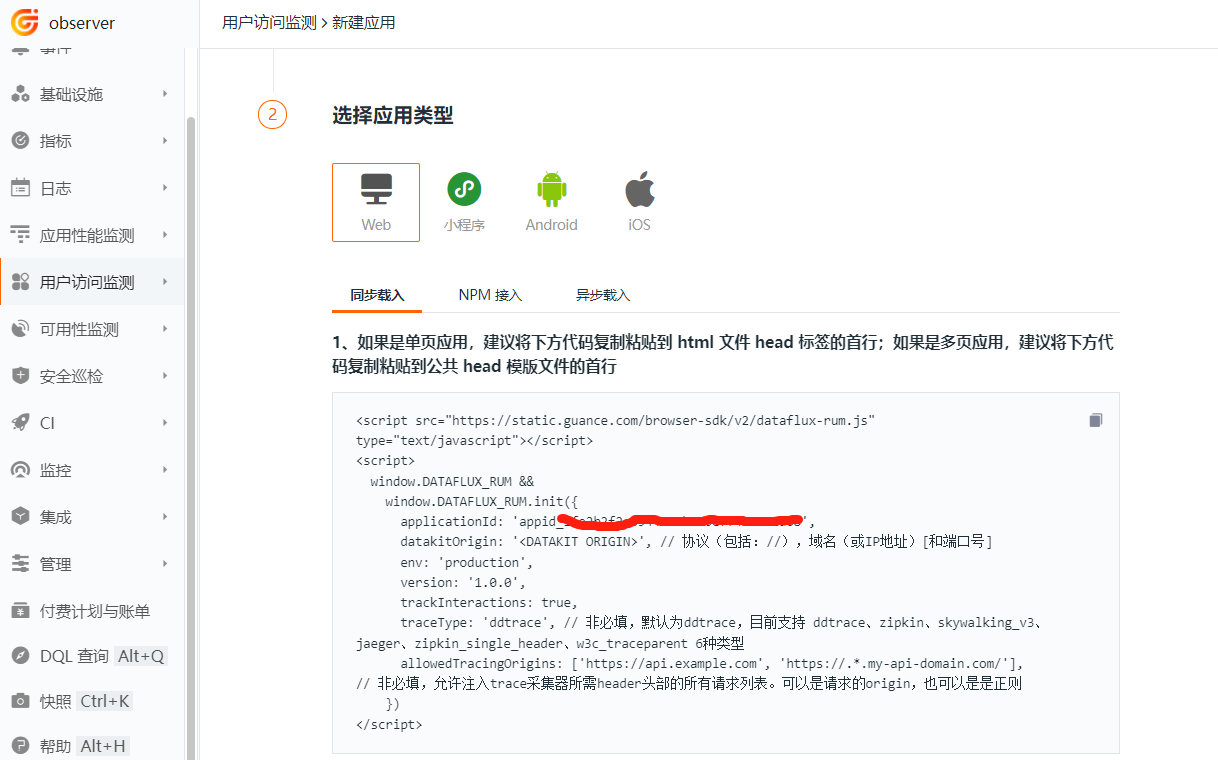Open the 集成 menu item
The image size is (1218, 760).
[92, 517]
